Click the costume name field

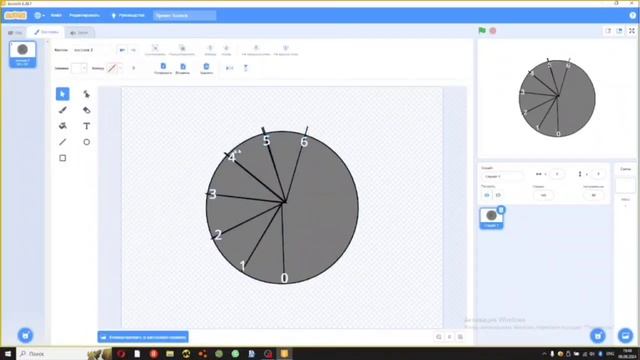point(93,50)
